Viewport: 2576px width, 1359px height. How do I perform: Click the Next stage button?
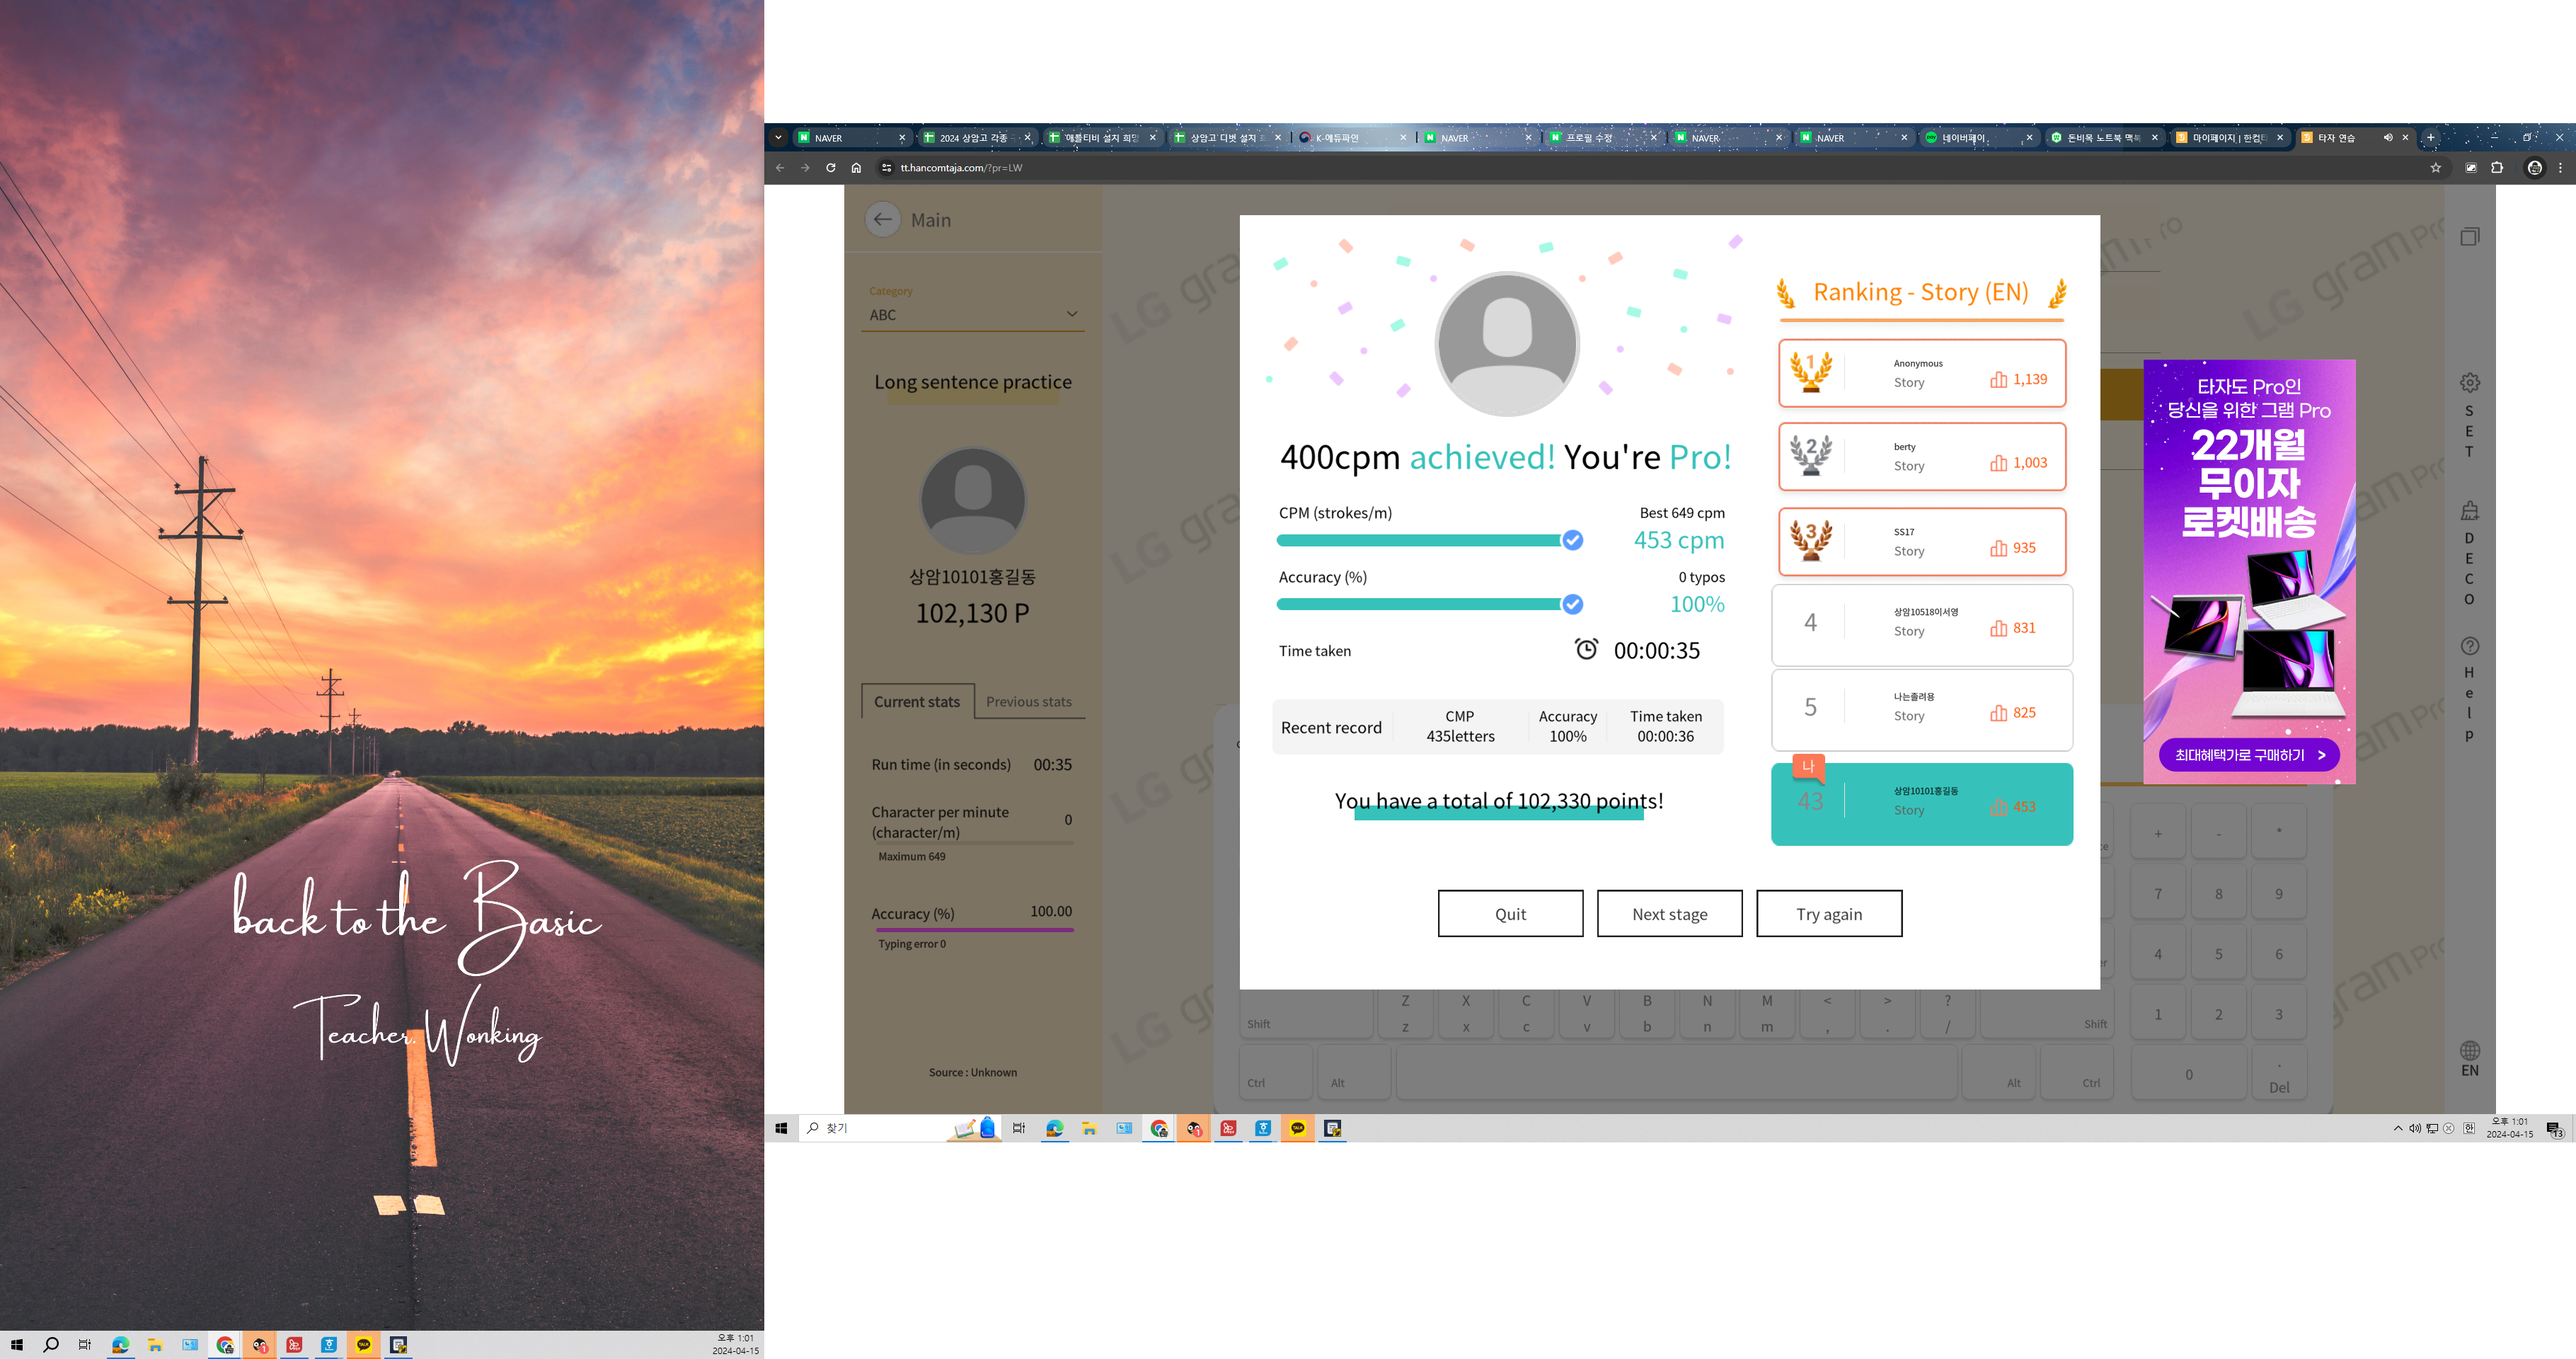pyautogui.click(x=1669, y=914)
